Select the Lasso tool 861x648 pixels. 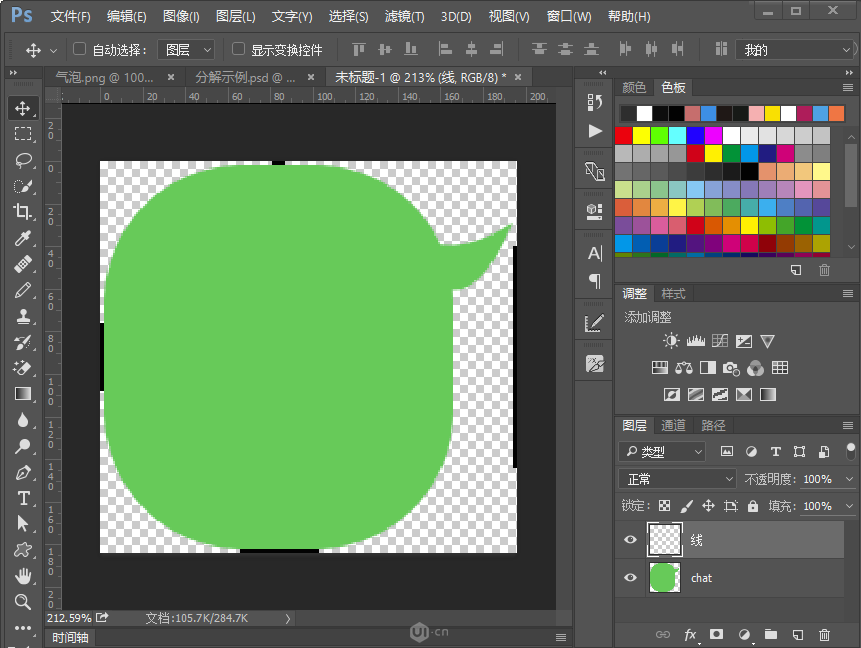point(23,160)
